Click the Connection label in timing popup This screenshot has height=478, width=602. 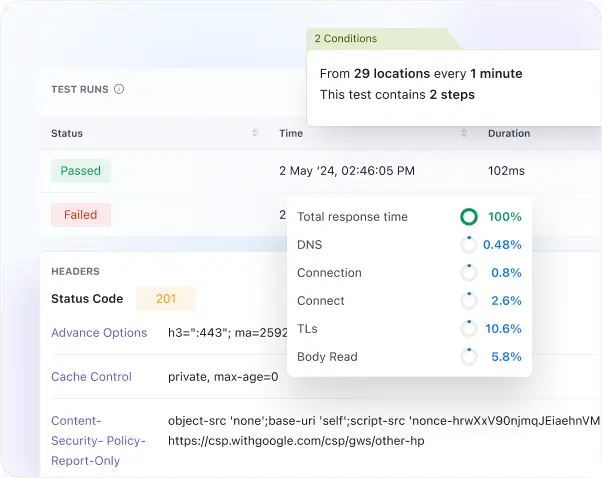point(329,273)
